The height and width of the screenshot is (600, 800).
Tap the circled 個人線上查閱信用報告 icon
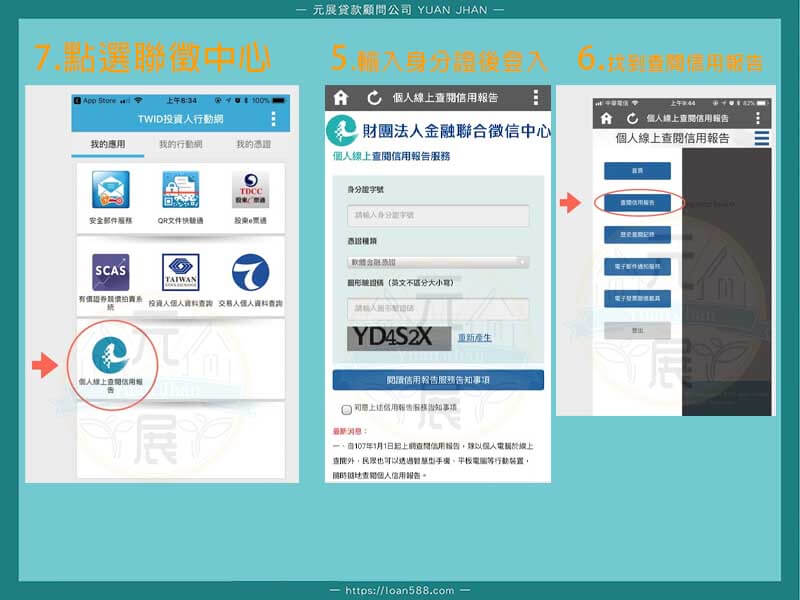point(113,356)
